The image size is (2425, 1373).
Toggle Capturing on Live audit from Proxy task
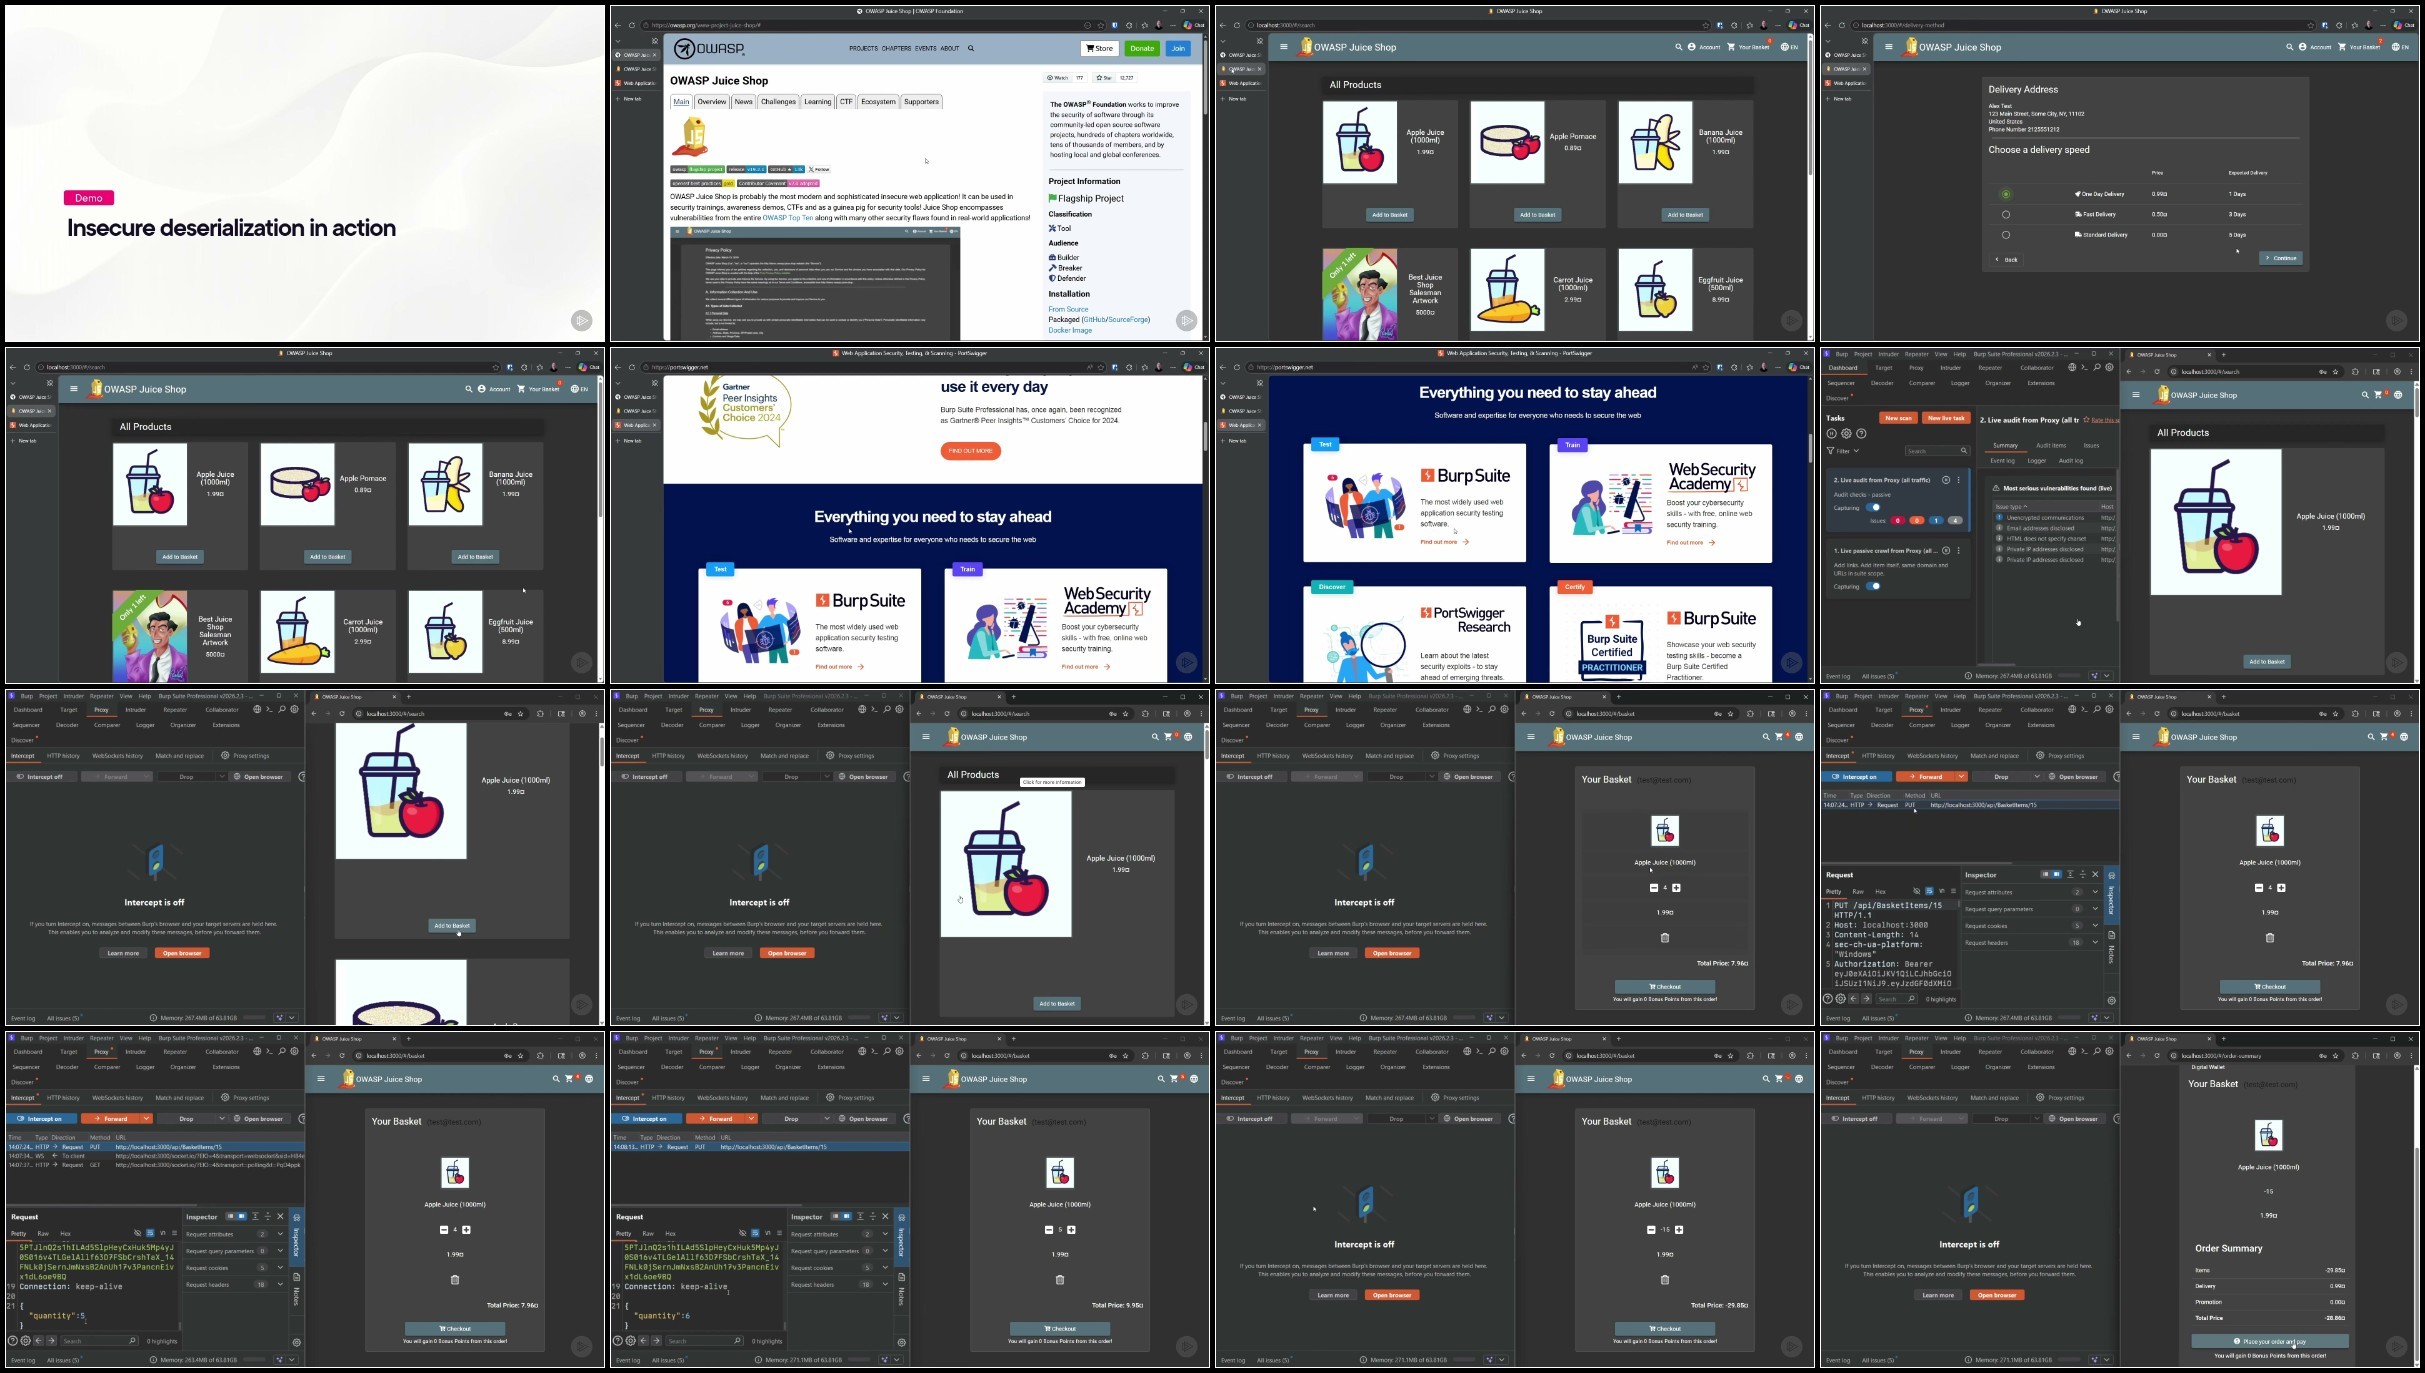tap(1874, 507)
